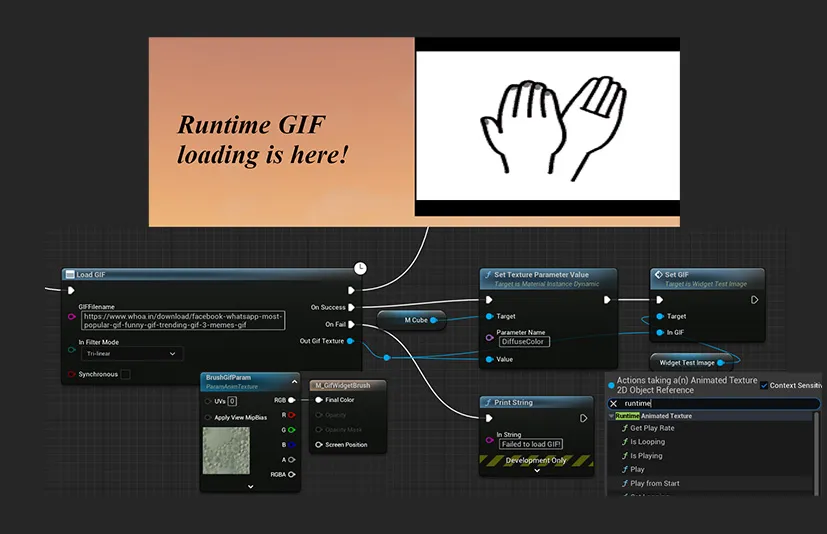The width and height of the screenshot is (827, 534).
Task: Click the M Cube variable output pin
Action: click(x=434, y=320)
